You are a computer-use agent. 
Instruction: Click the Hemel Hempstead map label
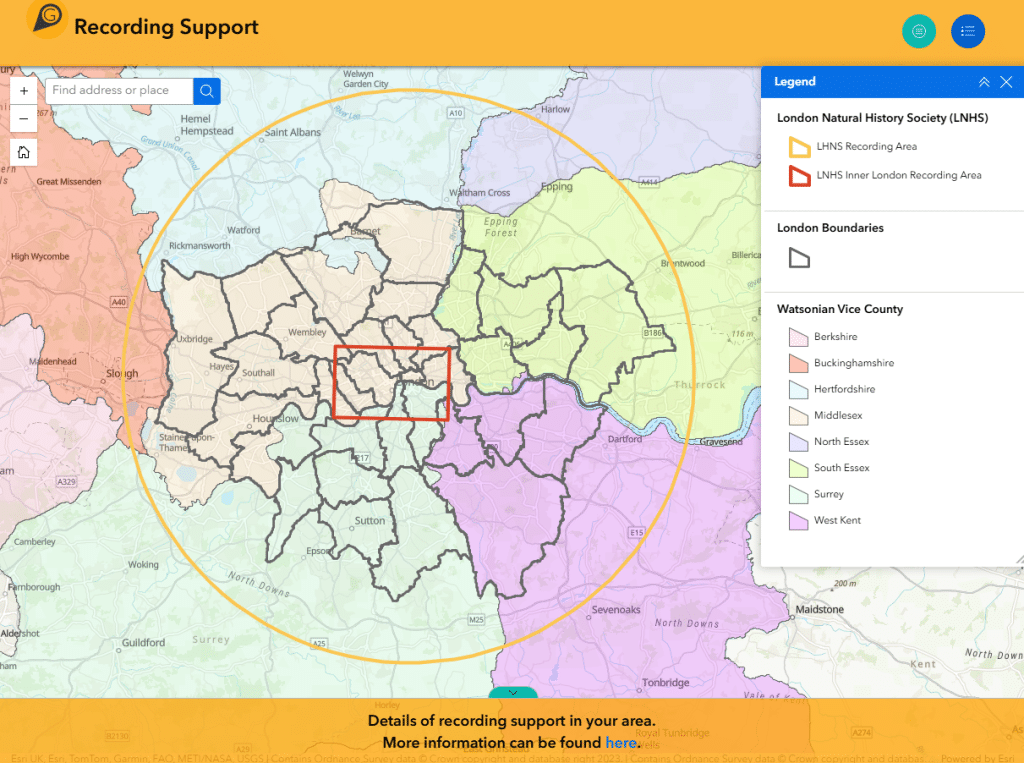[x=207, y=125]
